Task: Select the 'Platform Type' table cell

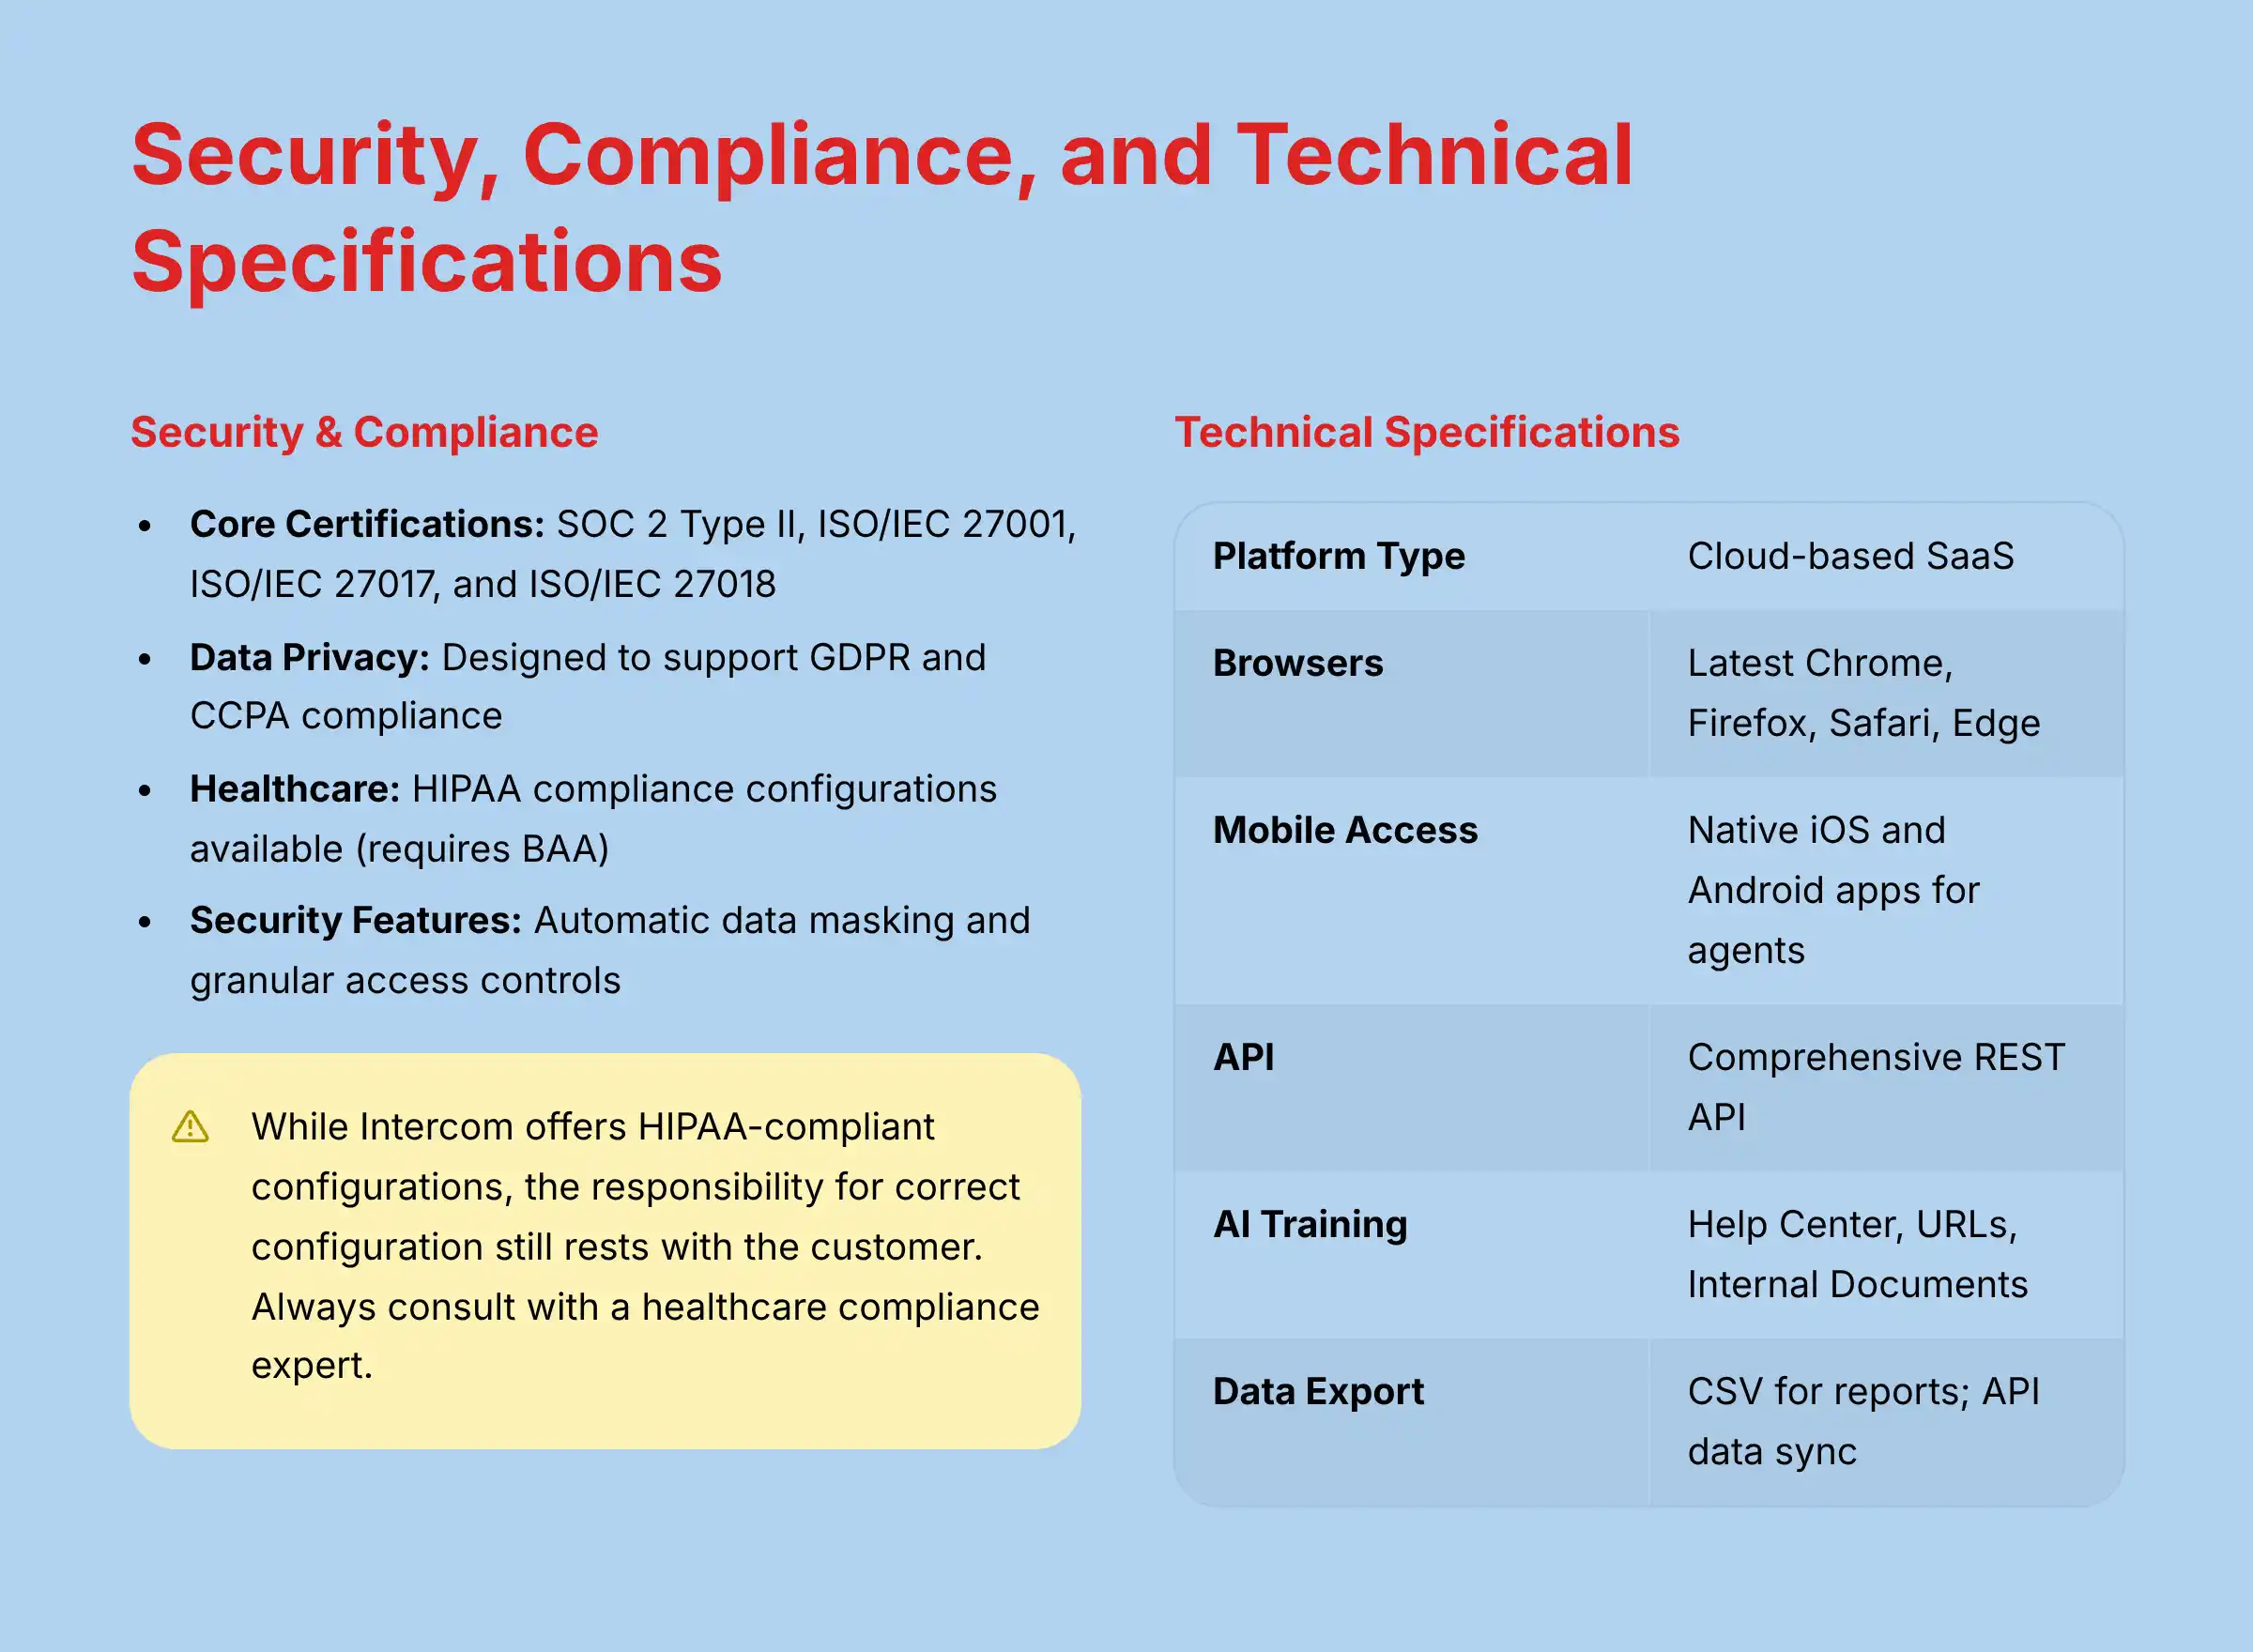Action: [1411, 557]
